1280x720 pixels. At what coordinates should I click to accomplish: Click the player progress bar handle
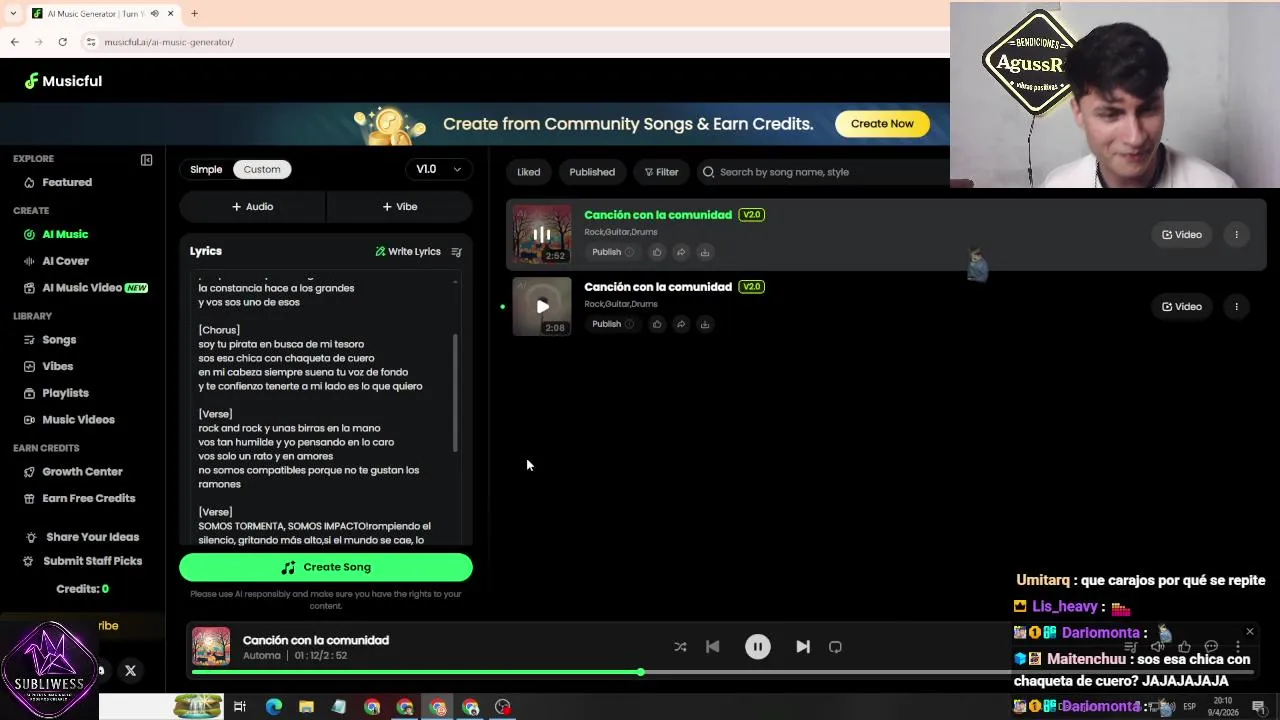[640, 672]
